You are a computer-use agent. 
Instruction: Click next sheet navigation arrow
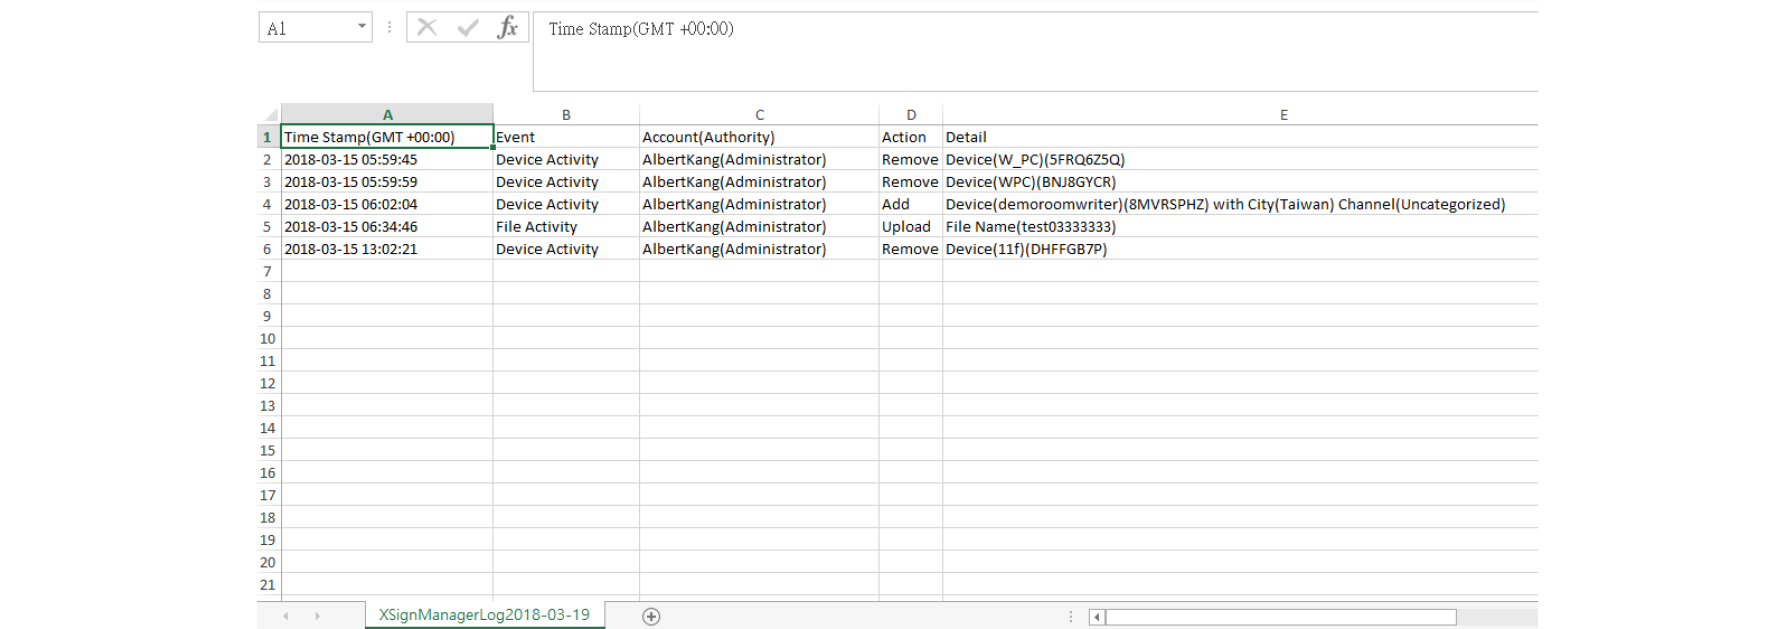pyautogui.click(x=317, y=616)
